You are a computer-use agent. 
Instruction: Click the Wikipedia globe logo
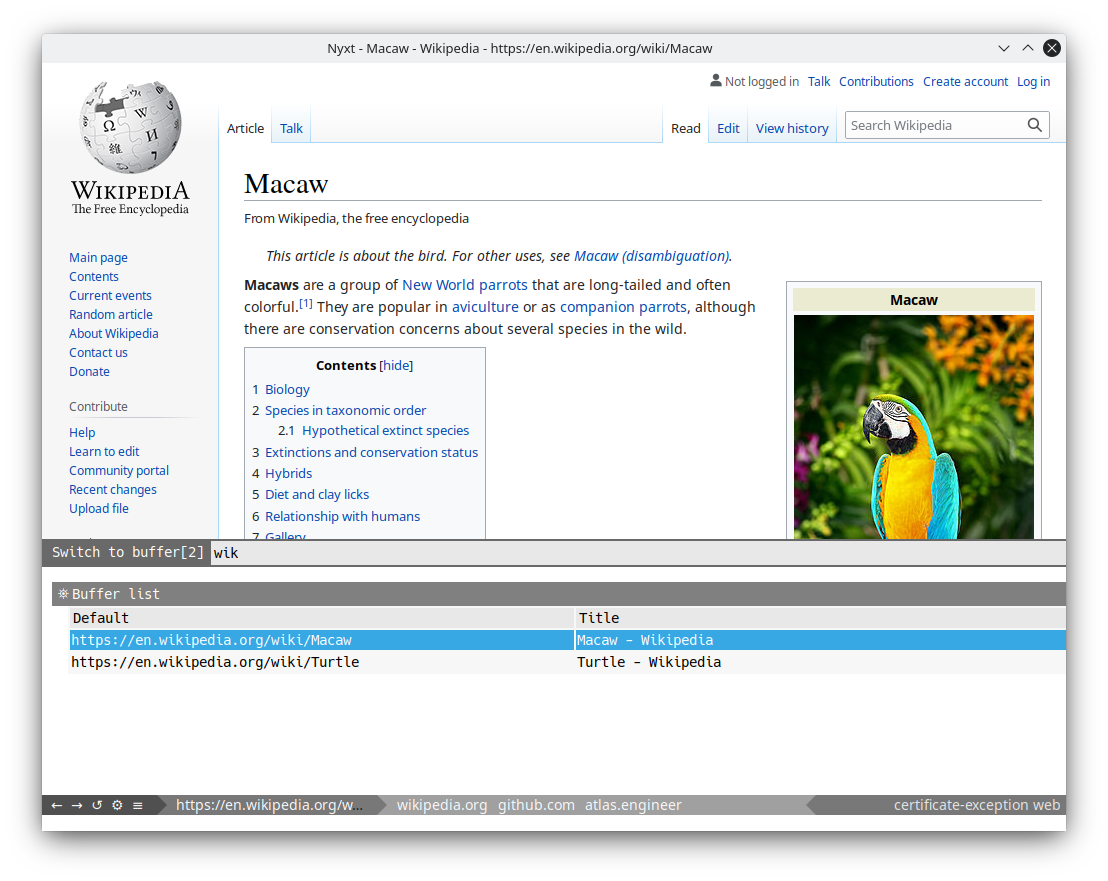tap(130, 127)
